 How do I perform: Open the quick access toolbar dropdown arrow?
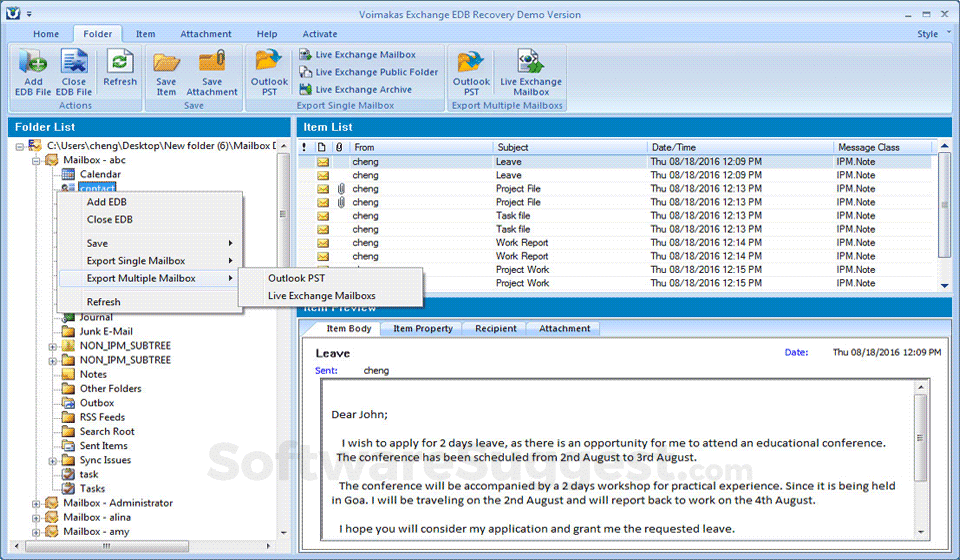pyautogui.click(x=29, y=13)
